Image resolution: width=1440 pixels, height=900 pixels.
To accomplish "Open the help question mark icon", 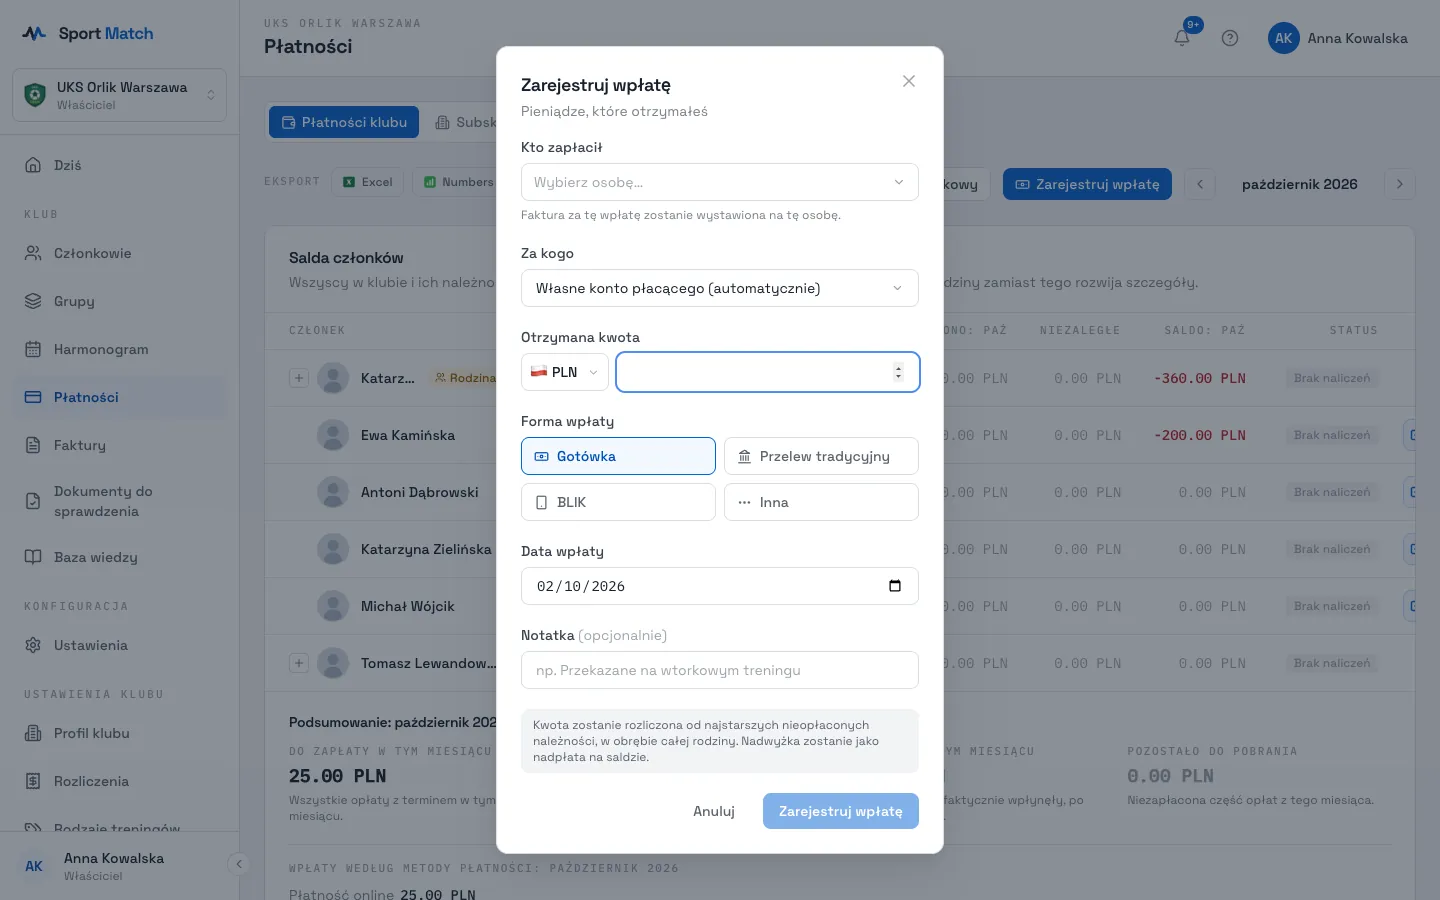I will 1230,38.
